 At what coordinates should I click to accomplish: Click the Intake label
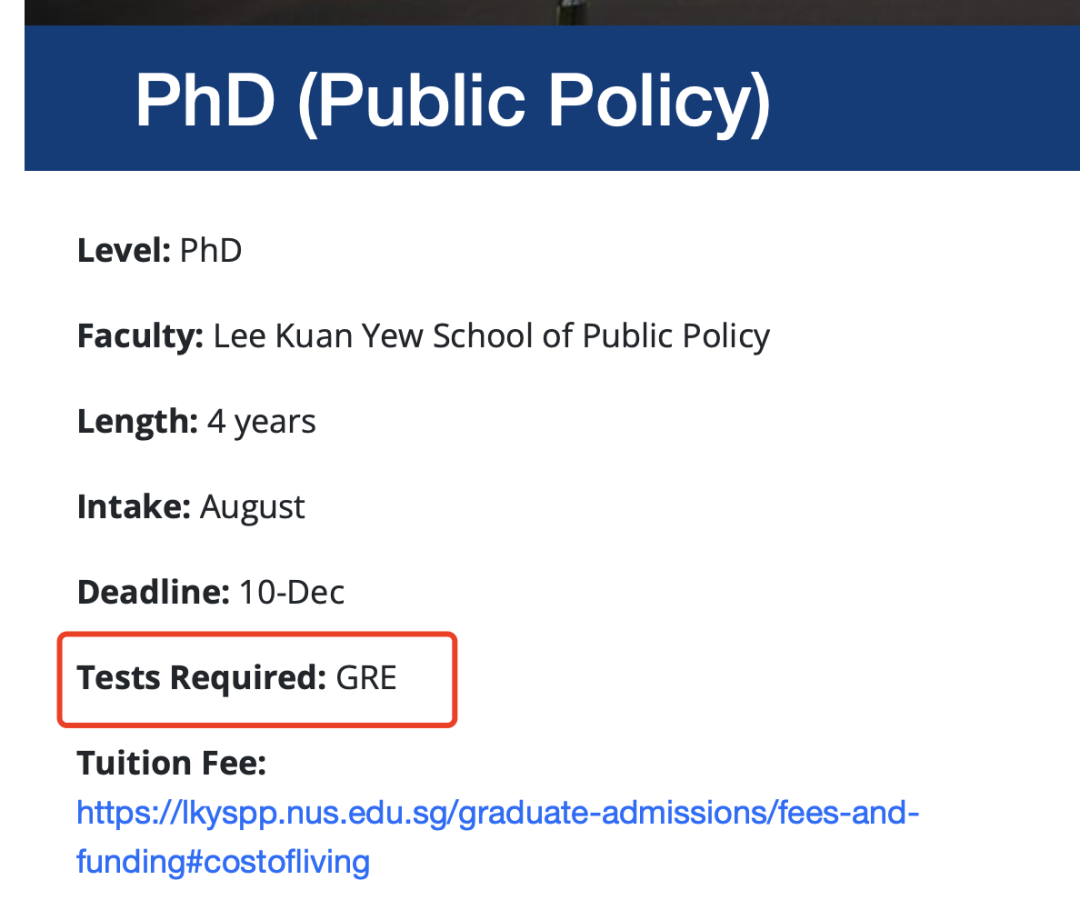click(134, 507)
